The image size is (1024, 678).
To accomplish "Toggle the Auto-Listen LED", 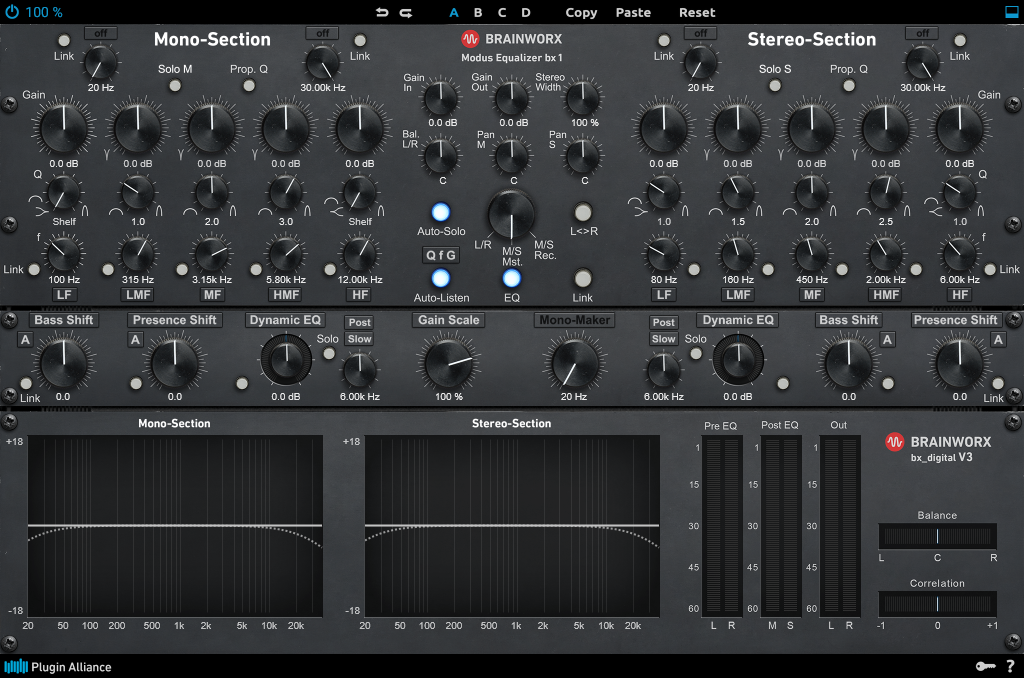I will click(x=441, y=278).
